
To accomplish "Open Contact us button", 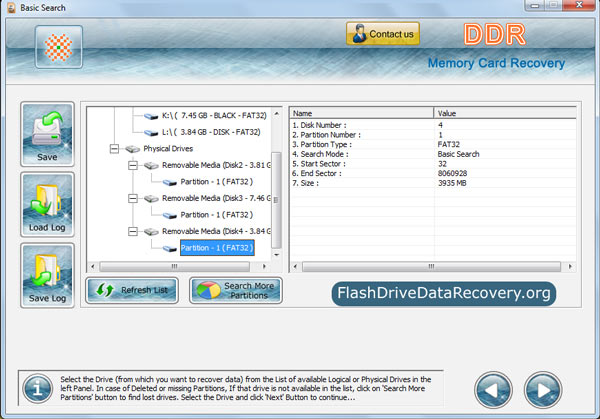I will (383, 34).
